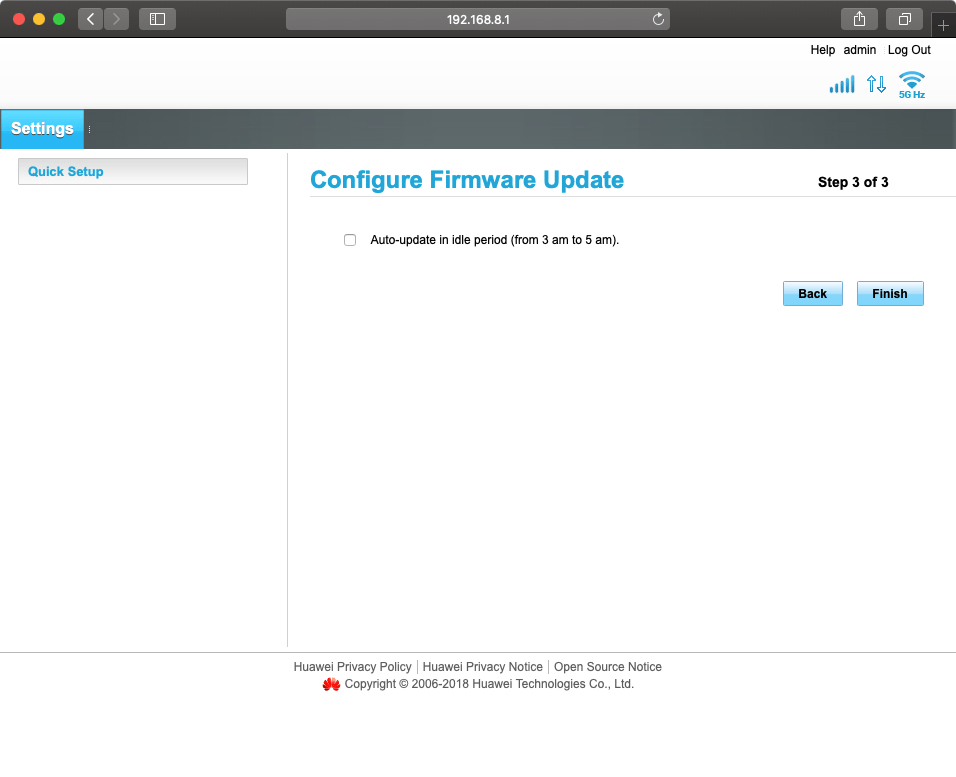Open Huawei Privacy Policy link
Viewport: 956px width, 777px height.
click(x=352, y=667)
